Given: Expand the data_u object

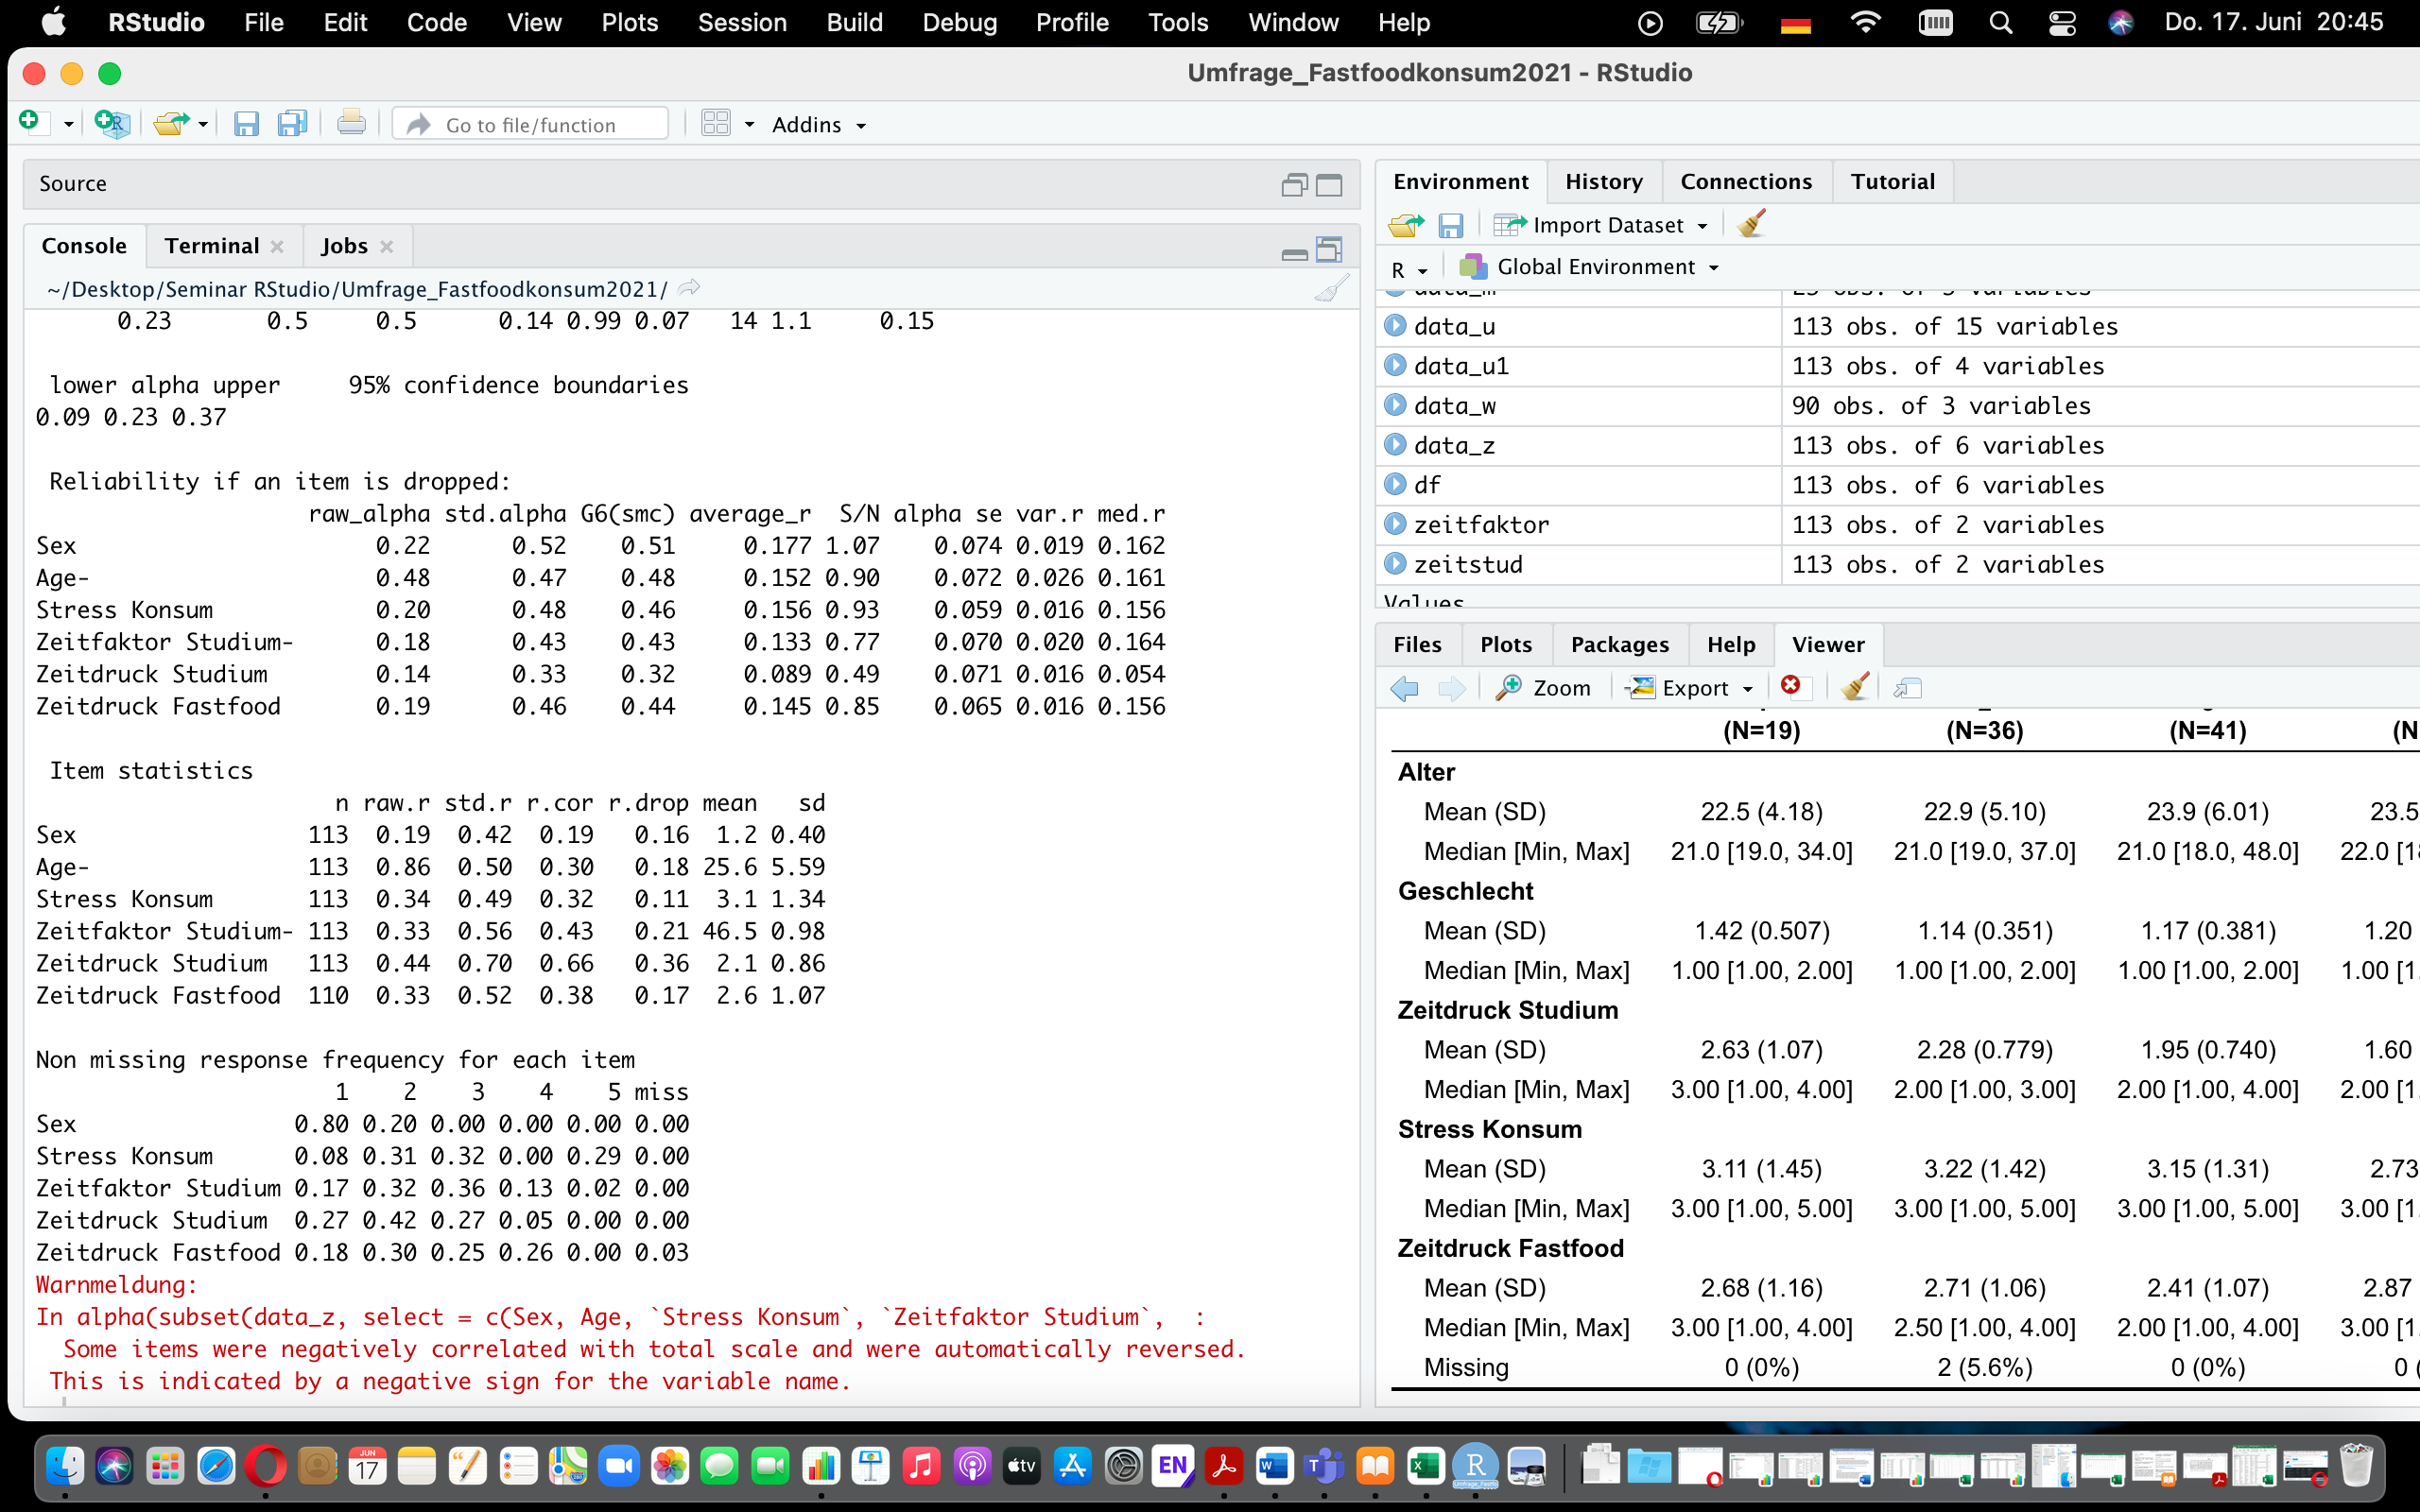Looking at the screenshot, I should tap(1395, 326).
